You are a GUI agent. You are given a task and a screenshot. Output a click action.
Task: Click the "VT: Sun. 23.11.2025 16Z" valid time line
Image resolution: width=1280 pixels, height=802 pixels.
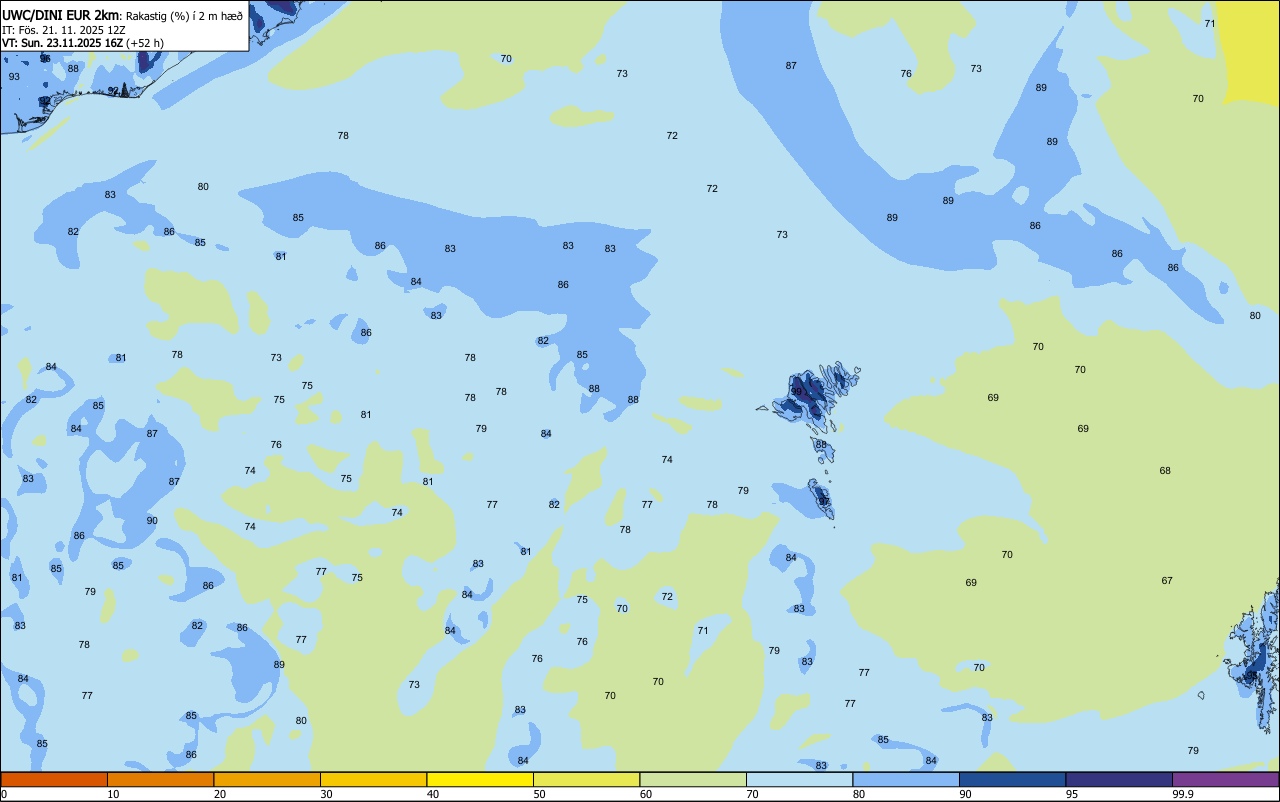pyautogui.click(x=63, y=43)
